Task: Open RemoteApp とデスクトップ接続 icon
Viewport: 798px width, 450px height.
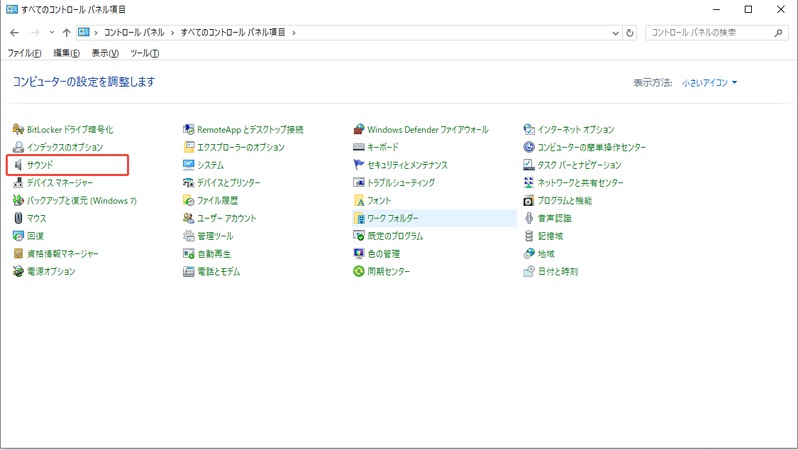Action: click(189, 129)
